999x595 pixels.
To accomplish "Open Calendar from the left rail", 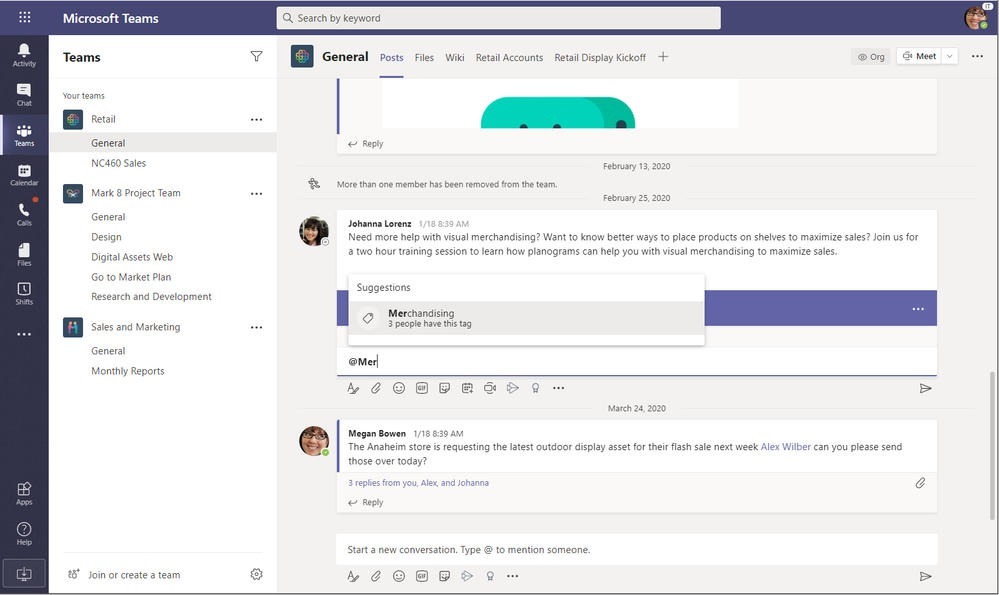I will [24, 175].
